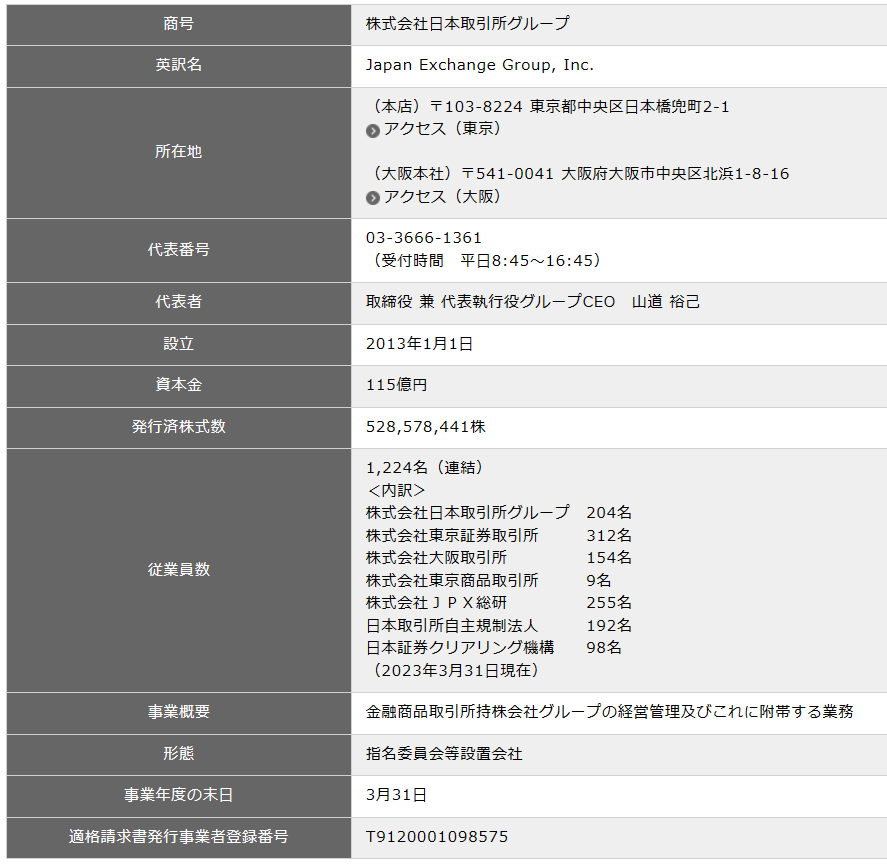
Task: Select the share count 528,578,441株
Action: [426, 427]
